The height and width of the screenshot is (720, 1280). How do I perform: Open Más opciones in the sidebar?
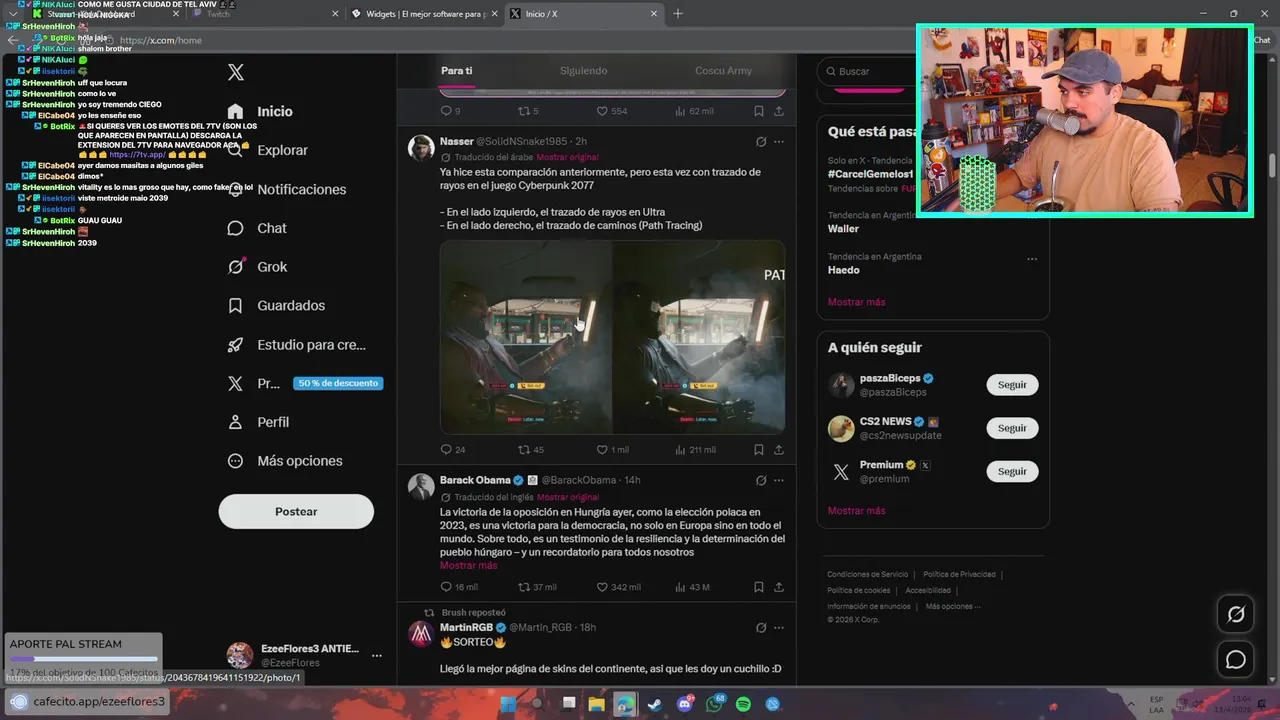click(x=285, y=461)
